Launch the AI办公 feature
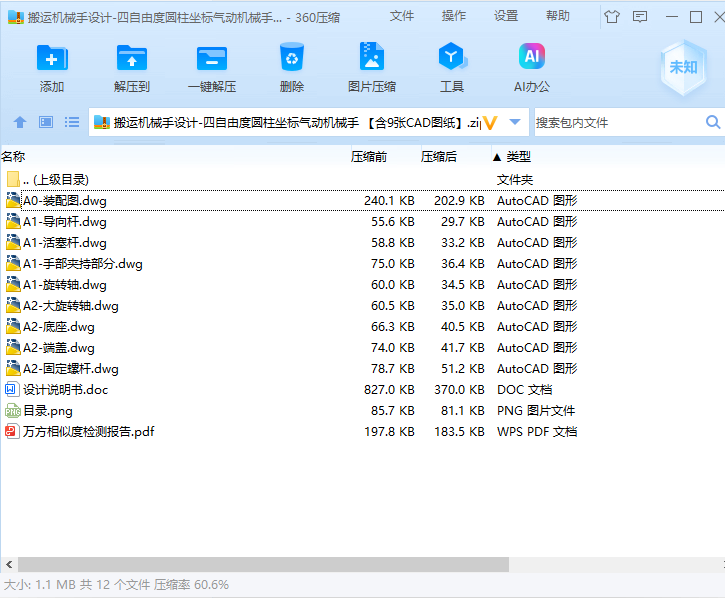This screenshot has width=725, height=598. pyautogui.click(x=532, y=56)
